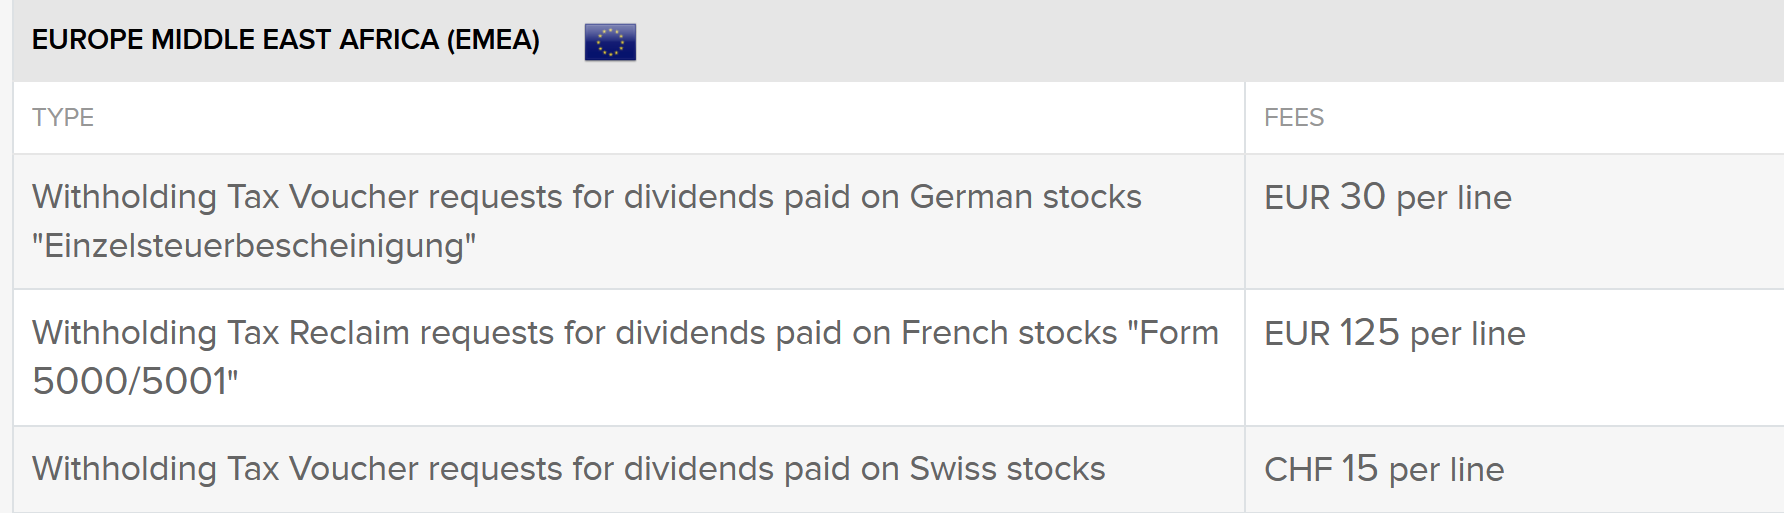Click the EUR 30 per line fee
Screen dimensions: 1784x513
(x=1387, y=198)
